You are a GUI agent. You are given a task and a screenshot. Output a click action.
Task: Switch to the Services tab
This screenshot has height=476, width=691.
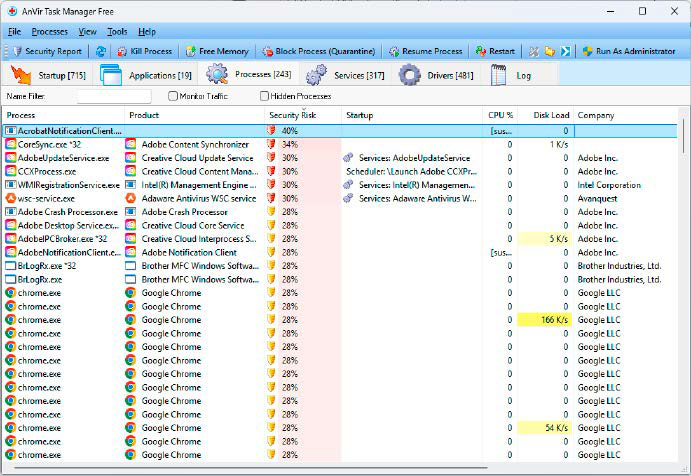click(x=346, y=75)
